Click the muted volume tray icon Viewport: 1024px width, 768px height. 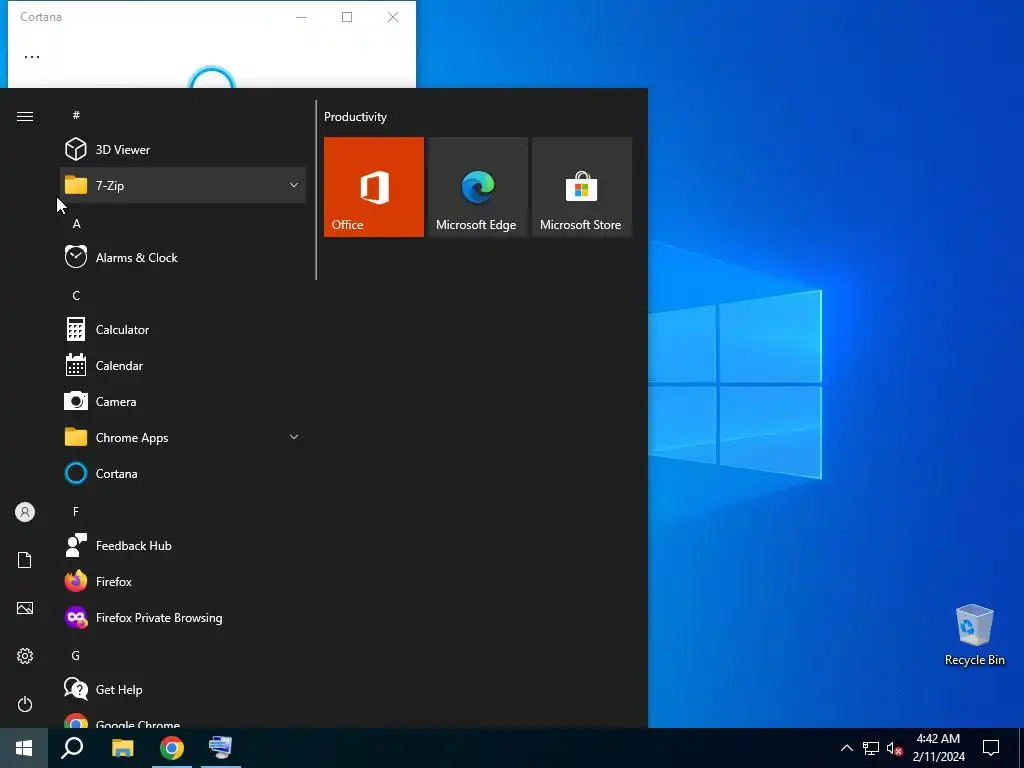[894, 748]
